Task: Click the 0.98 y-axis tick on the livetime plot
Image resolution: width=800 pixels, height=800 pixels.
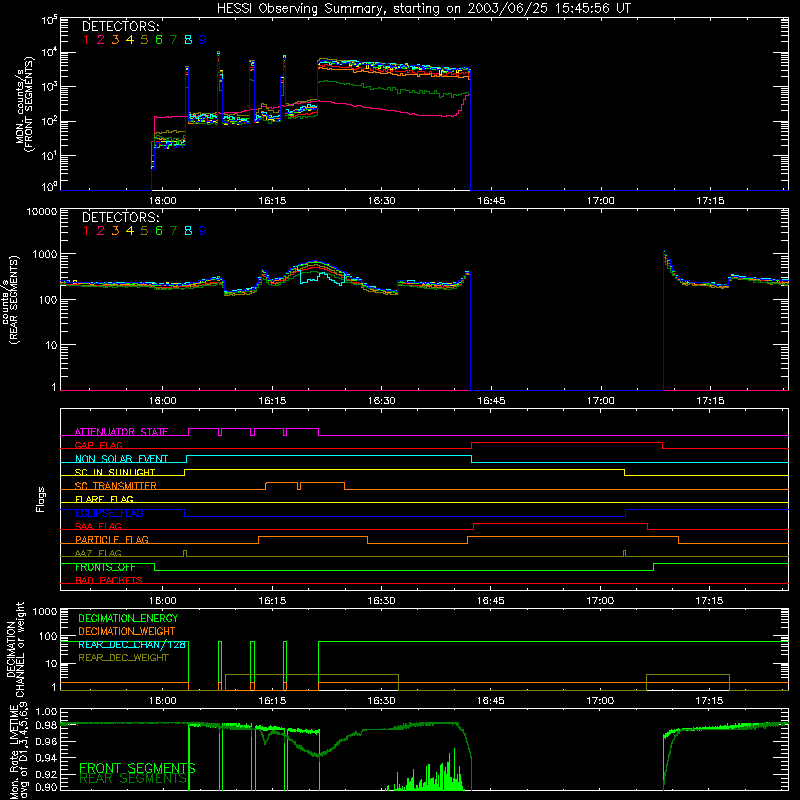Action: pyautogui.click(x=46, y=726)
